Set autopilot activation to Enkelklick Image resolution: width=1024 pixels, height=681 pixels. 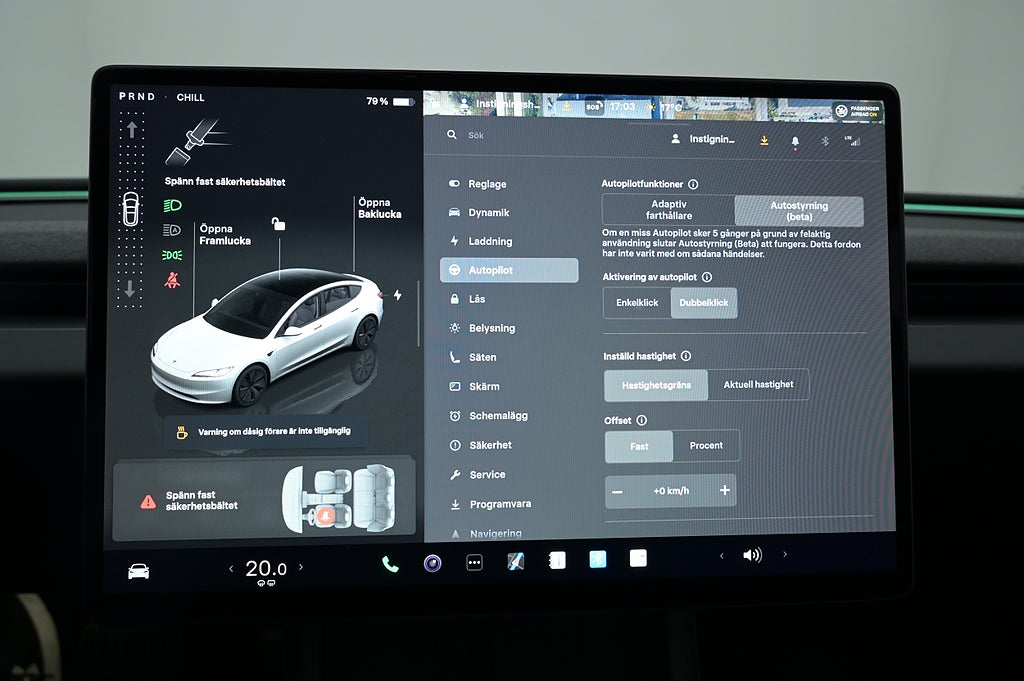pyautogui.click(x=637, y=303)
